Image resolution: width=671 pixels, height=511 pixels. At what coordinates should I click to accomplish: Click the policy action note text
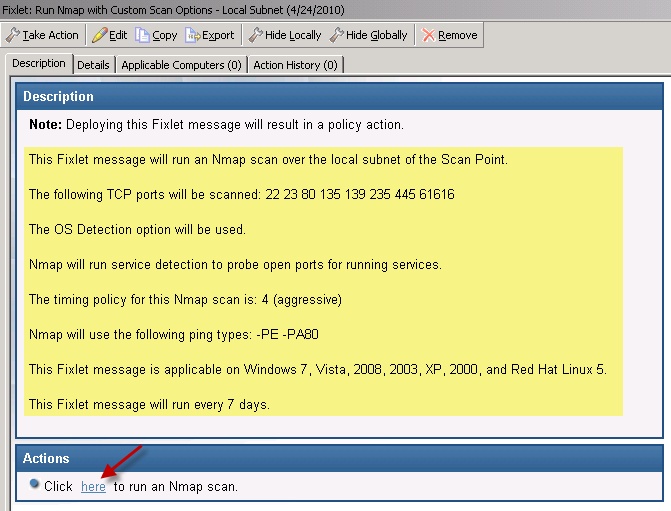[217, 125]
